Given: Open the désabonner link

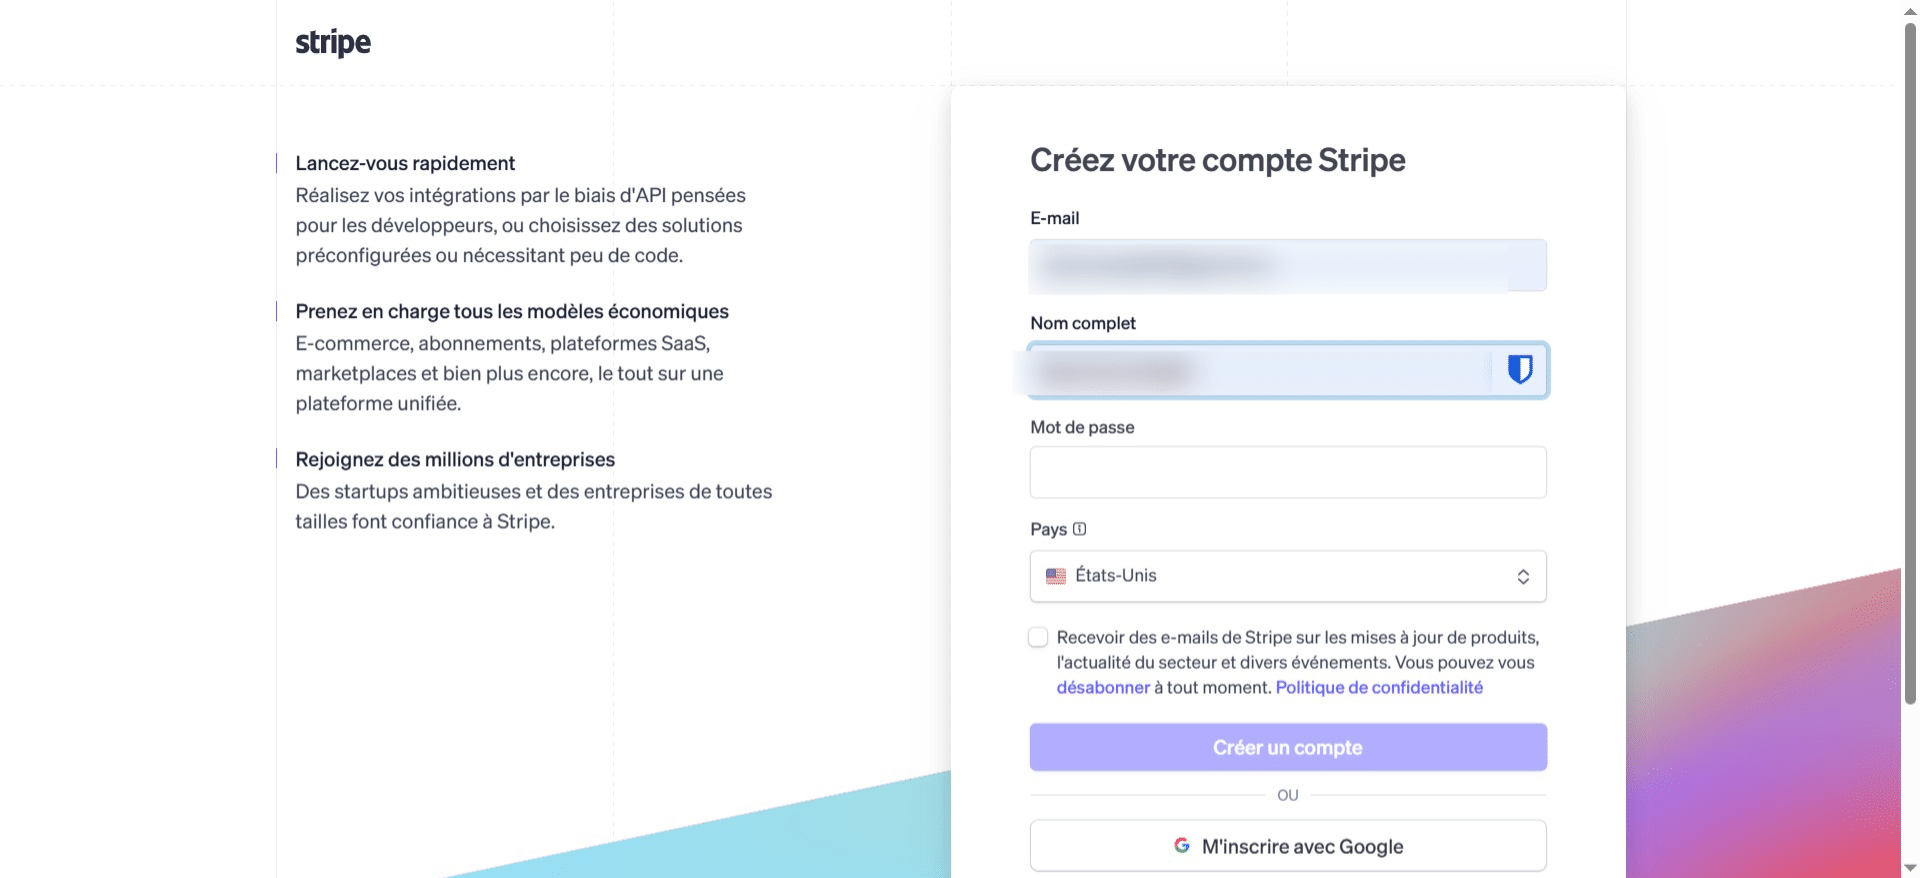Looking at the screenshot, I should point(1103,688).
